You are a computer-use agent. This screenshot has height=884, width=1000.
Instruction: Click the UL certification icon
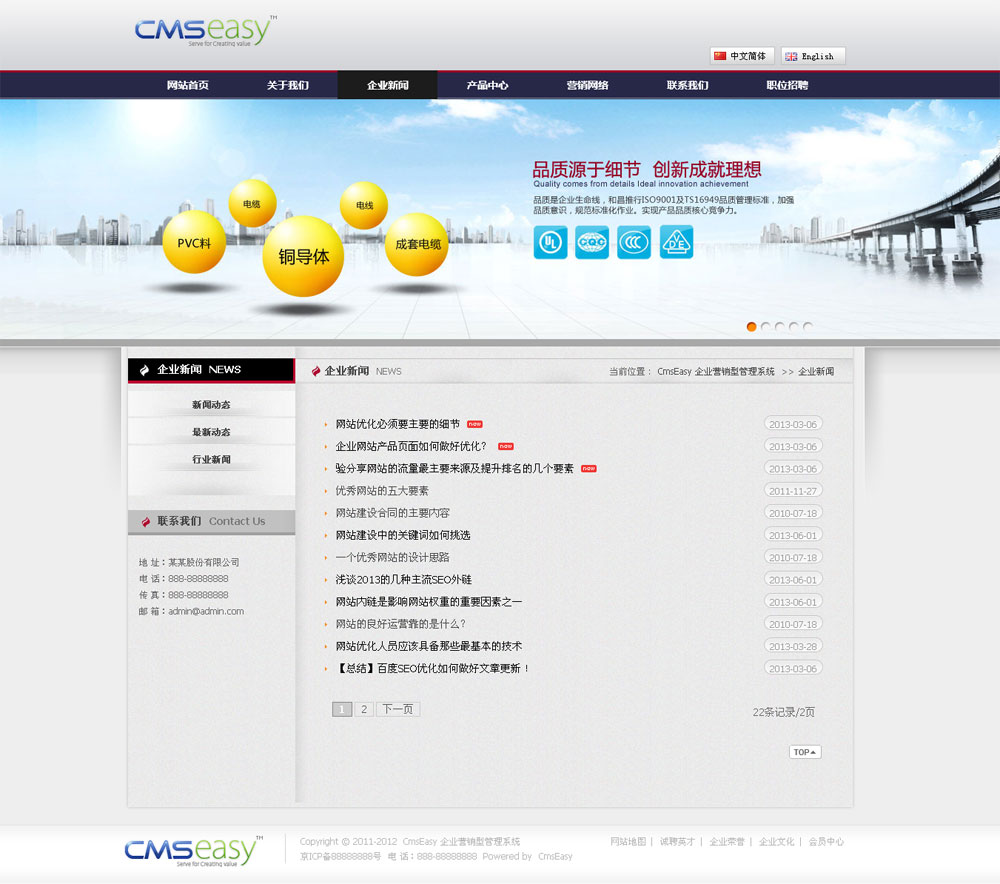click(550, 242)
